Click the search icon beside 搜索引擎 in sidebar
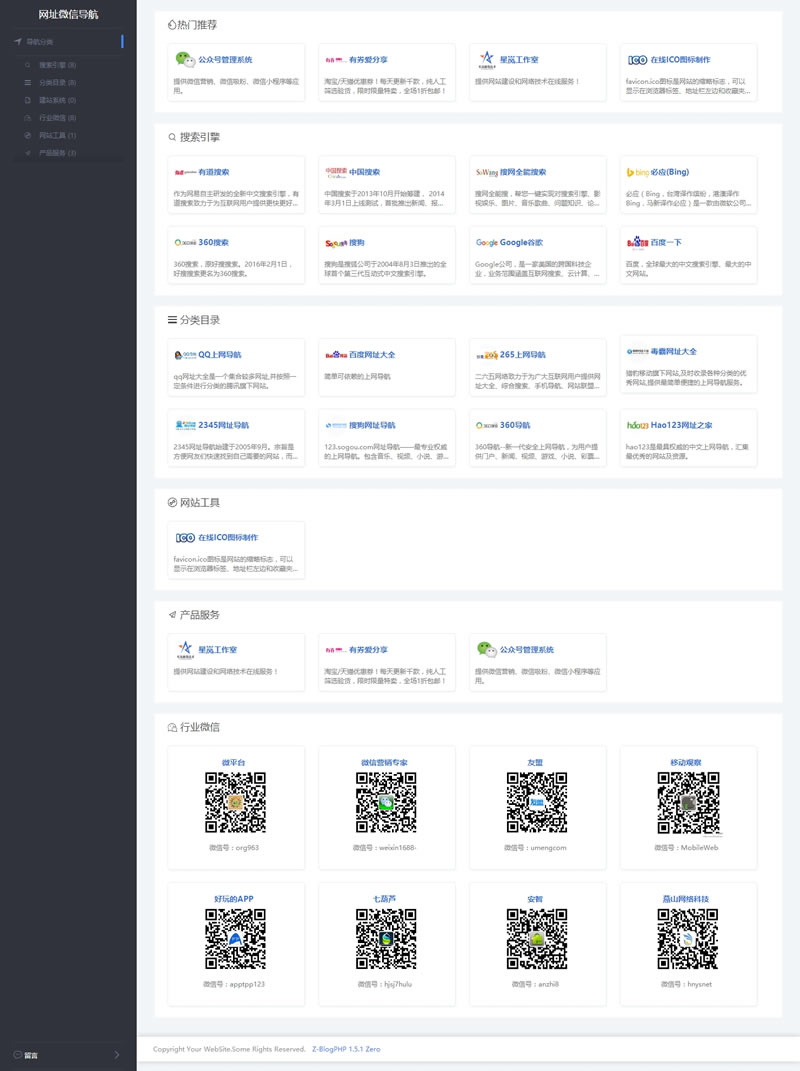The width and height of the screenshot is (800, 1071). pyautogui.click(x=27, y=65)
